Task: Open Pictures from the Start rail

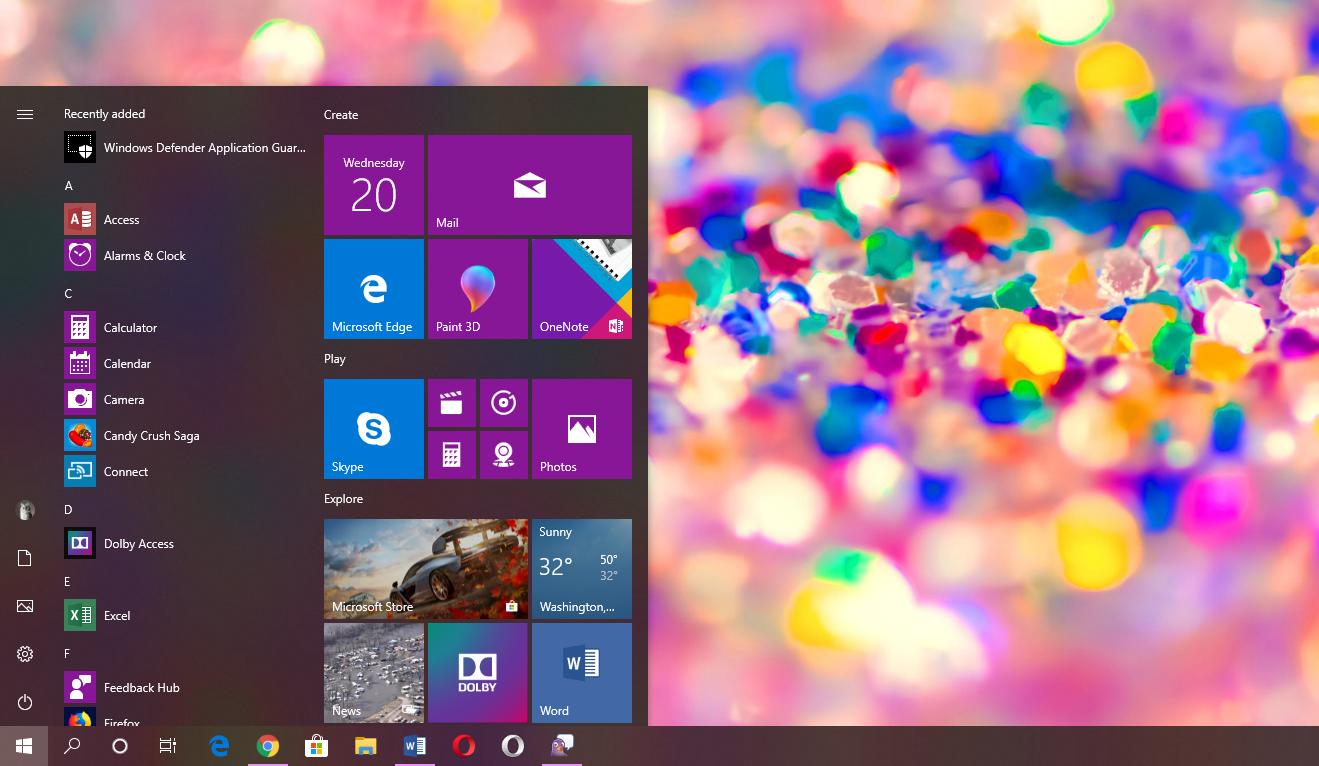Action: (x=25, y=606)
